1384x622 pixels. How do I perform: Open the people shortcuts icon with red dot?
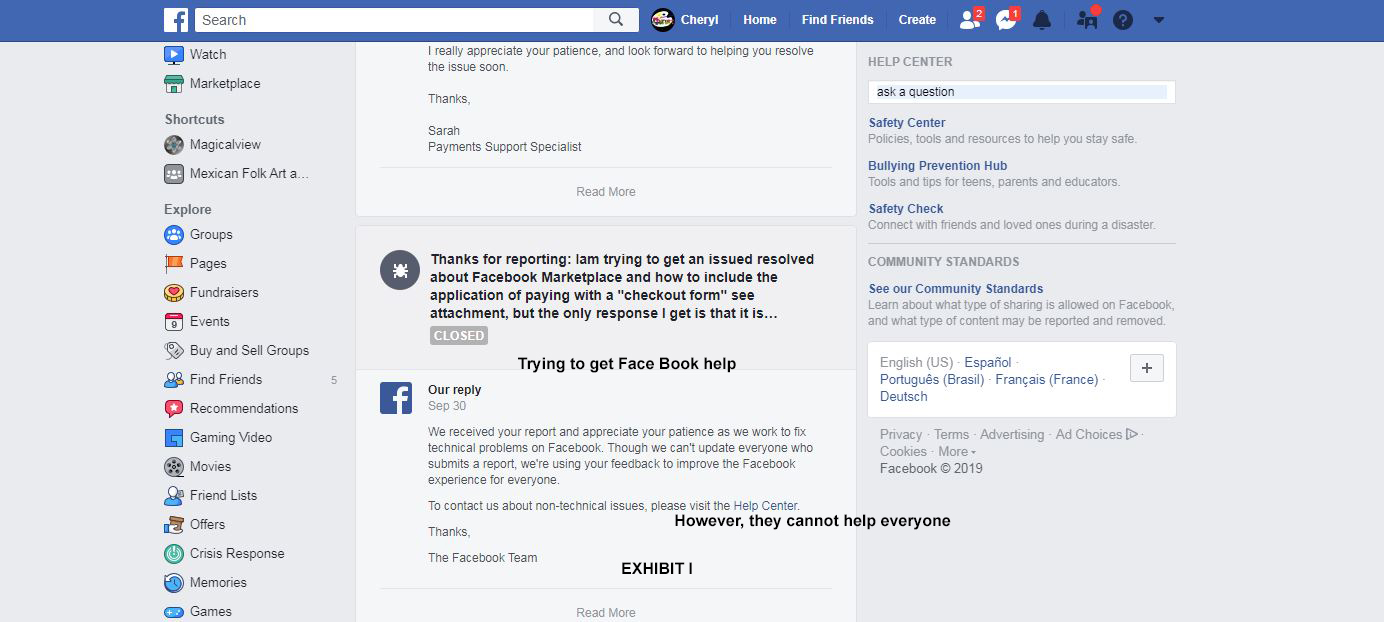(1087, 20)
